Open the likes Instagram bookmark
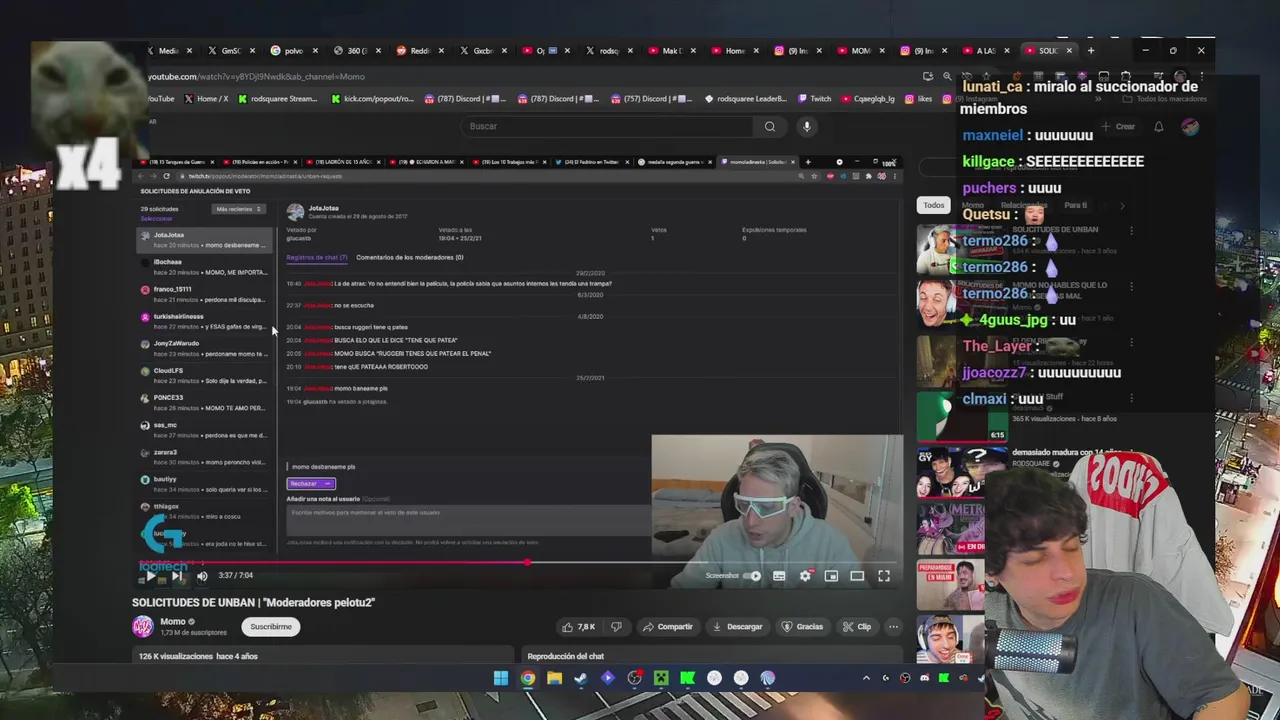This screenshot has height=720, width=1280. pos(919,99)
